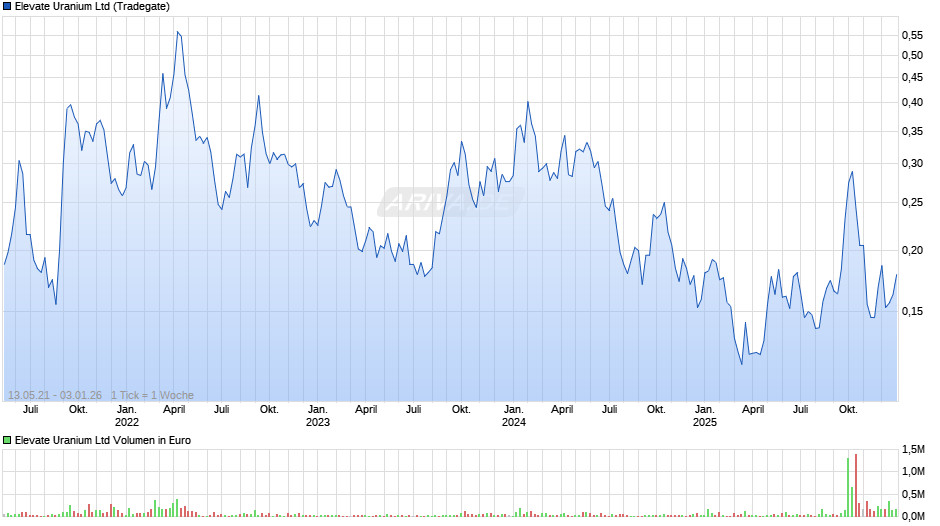This screenshot has width=940, height=526.
Task: Click the 2023 year label
Action: [318, 422]
